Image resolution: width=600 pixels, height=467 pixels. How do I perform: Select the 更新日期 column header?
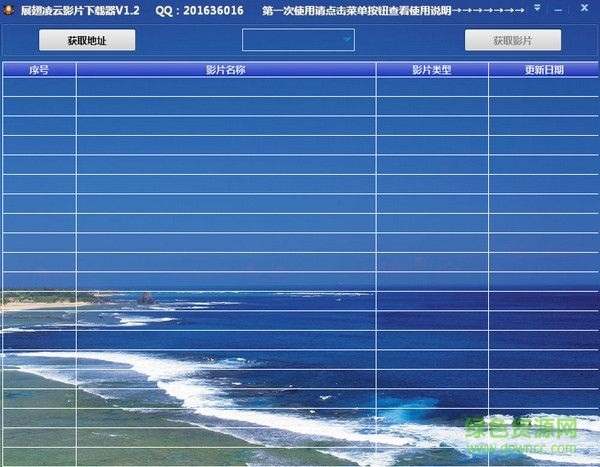544,70
